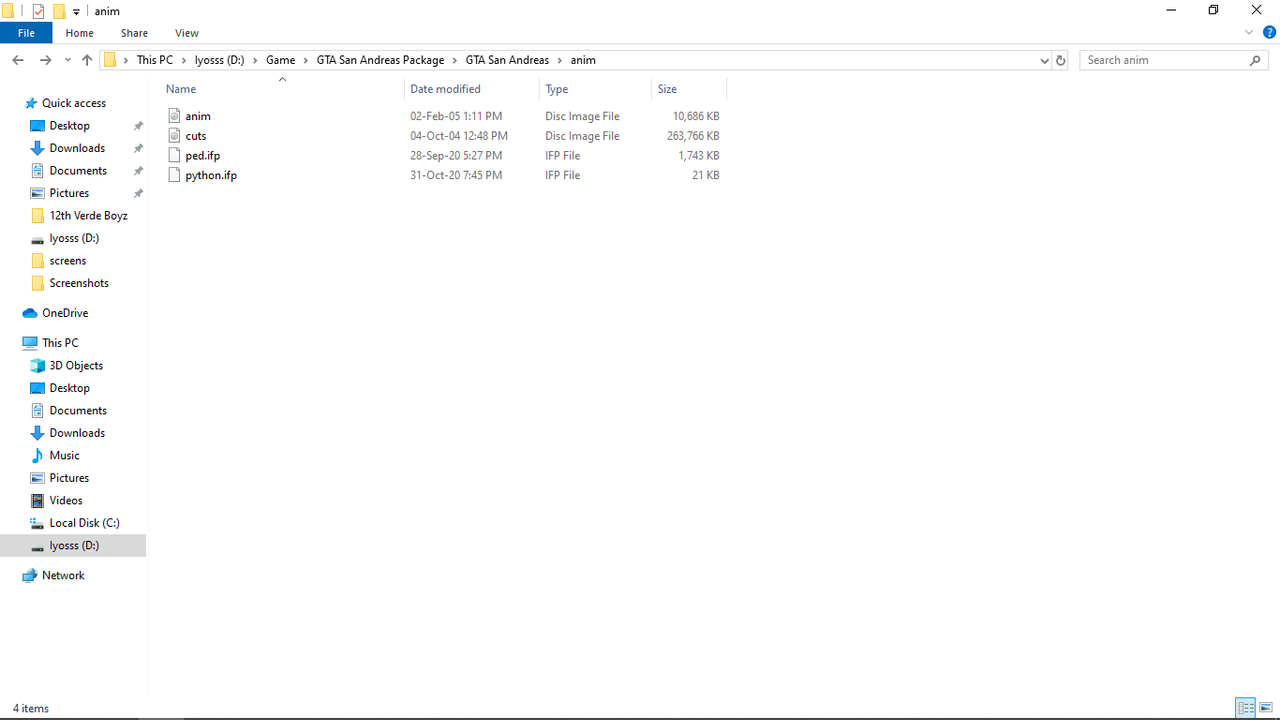The width and height of the screenshot is (1280, 720).
Task: Open pinned Desktop under Quick access
Action: (70, 126)
